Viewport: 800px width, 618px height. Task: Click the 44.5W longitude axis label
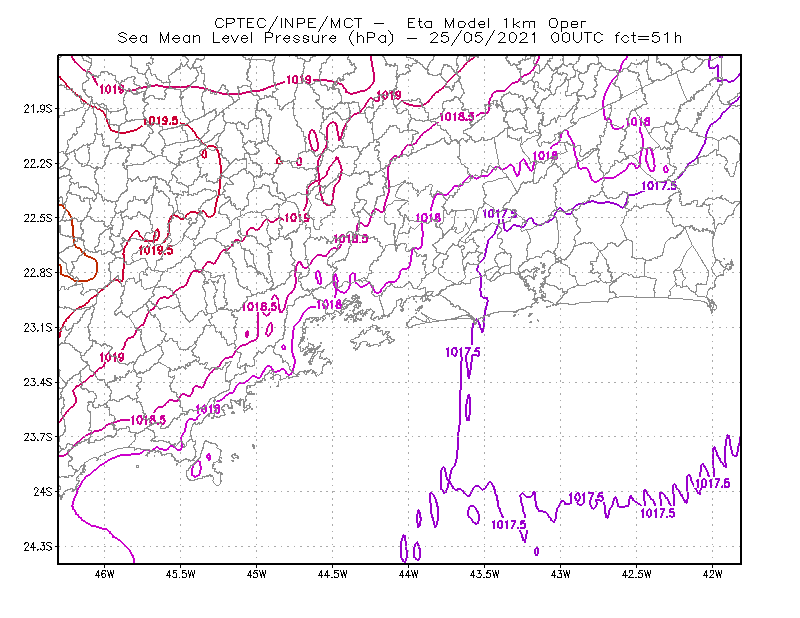333,574
